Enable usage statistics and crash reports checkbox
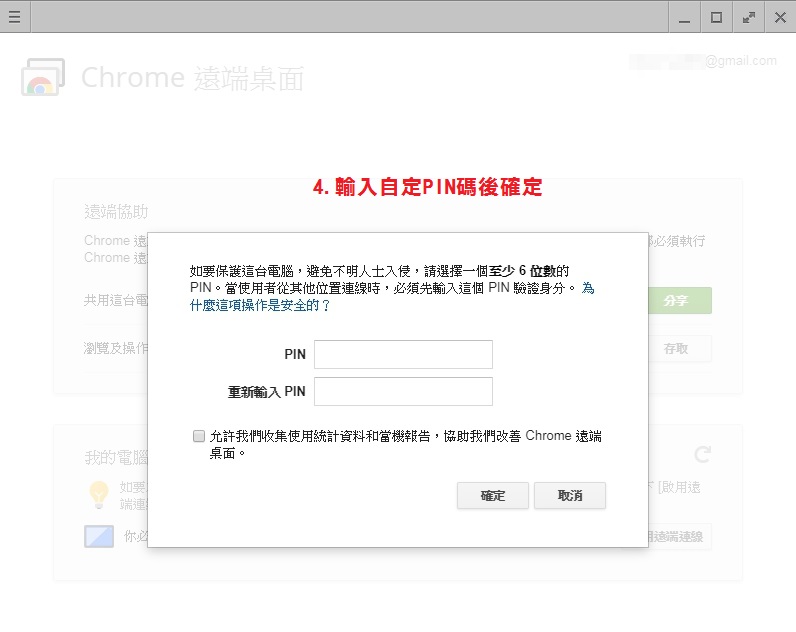This screenshot has width=796, height=632. tap(198, 436)
